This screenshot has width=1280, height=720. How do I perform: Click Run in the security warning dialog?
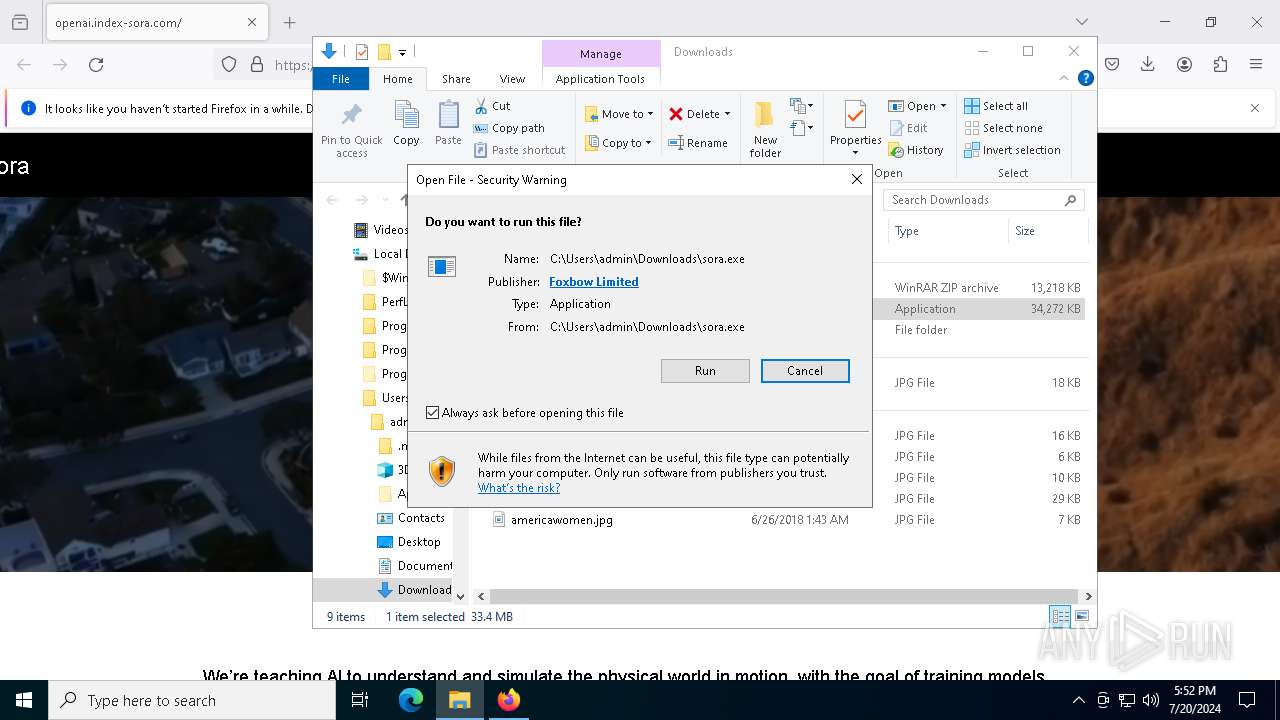705,371
